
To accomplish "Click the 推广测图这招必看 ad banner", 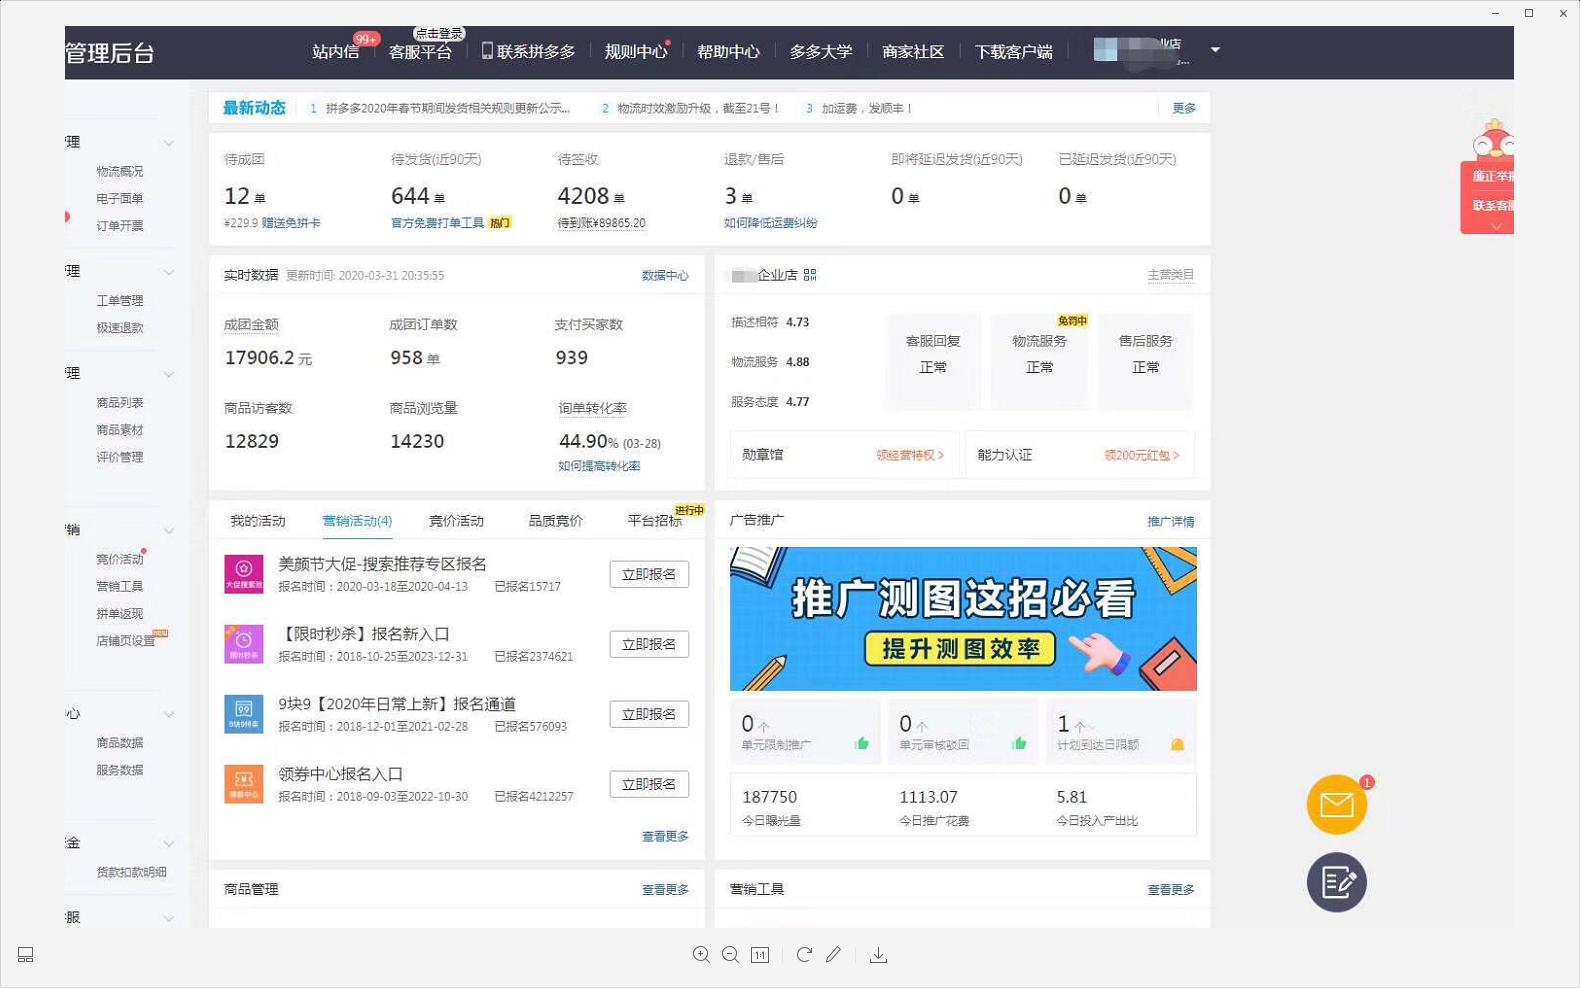I will [x=963, y=619].
